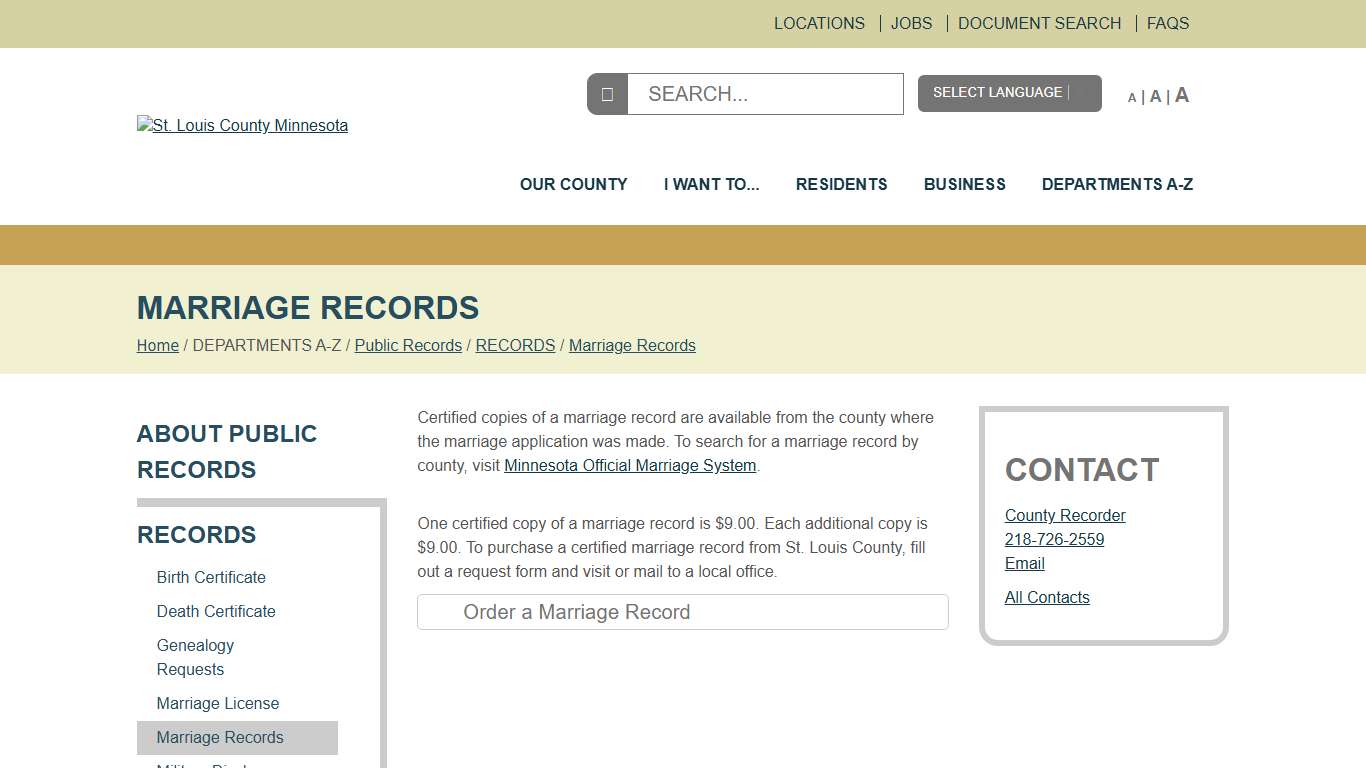Select the medium font size A
Viewport: 1366px width, 768px height.
pyautogui.click(x=1155, y=95)
